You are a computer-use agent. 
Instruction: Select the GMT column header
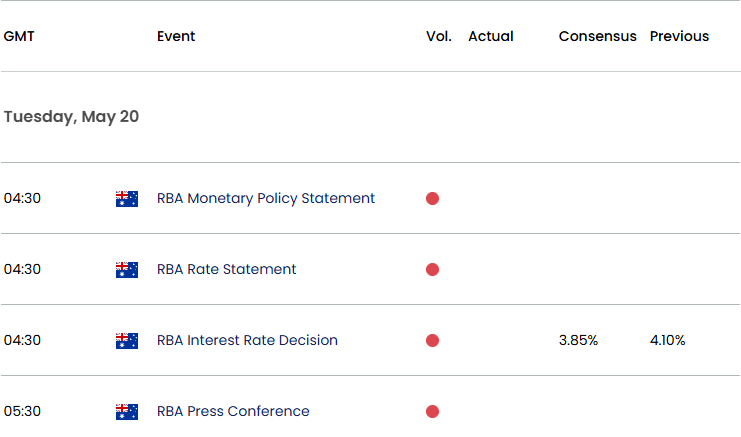click(19, 36)
